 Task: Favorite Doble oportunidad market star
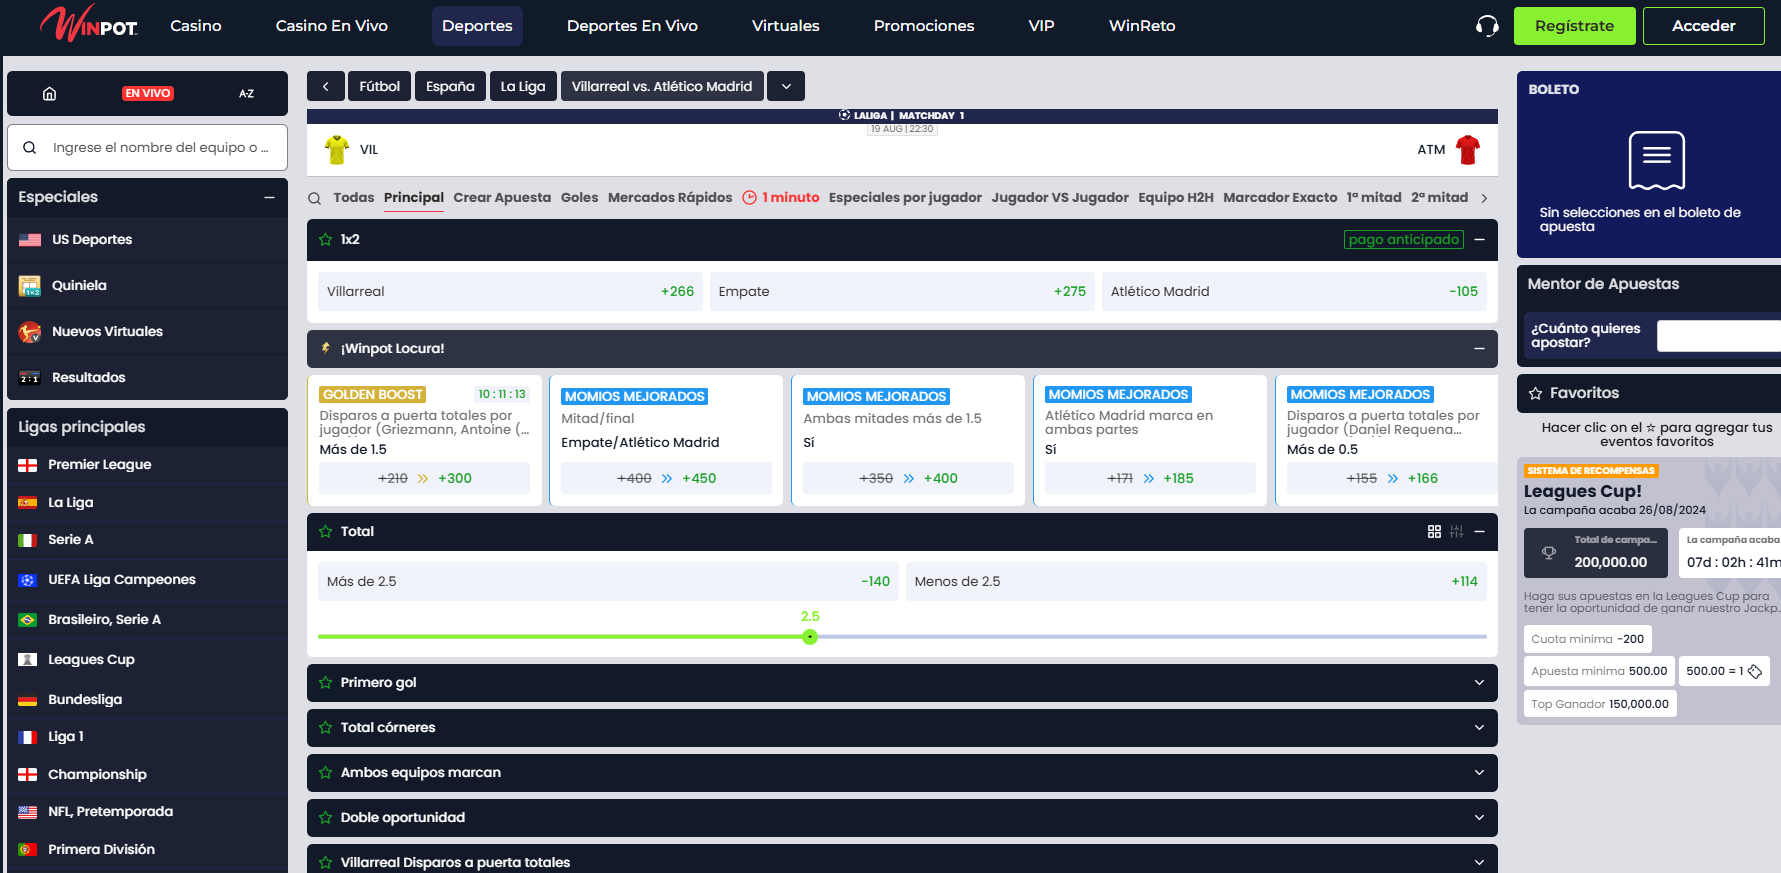tap(325, 818)
